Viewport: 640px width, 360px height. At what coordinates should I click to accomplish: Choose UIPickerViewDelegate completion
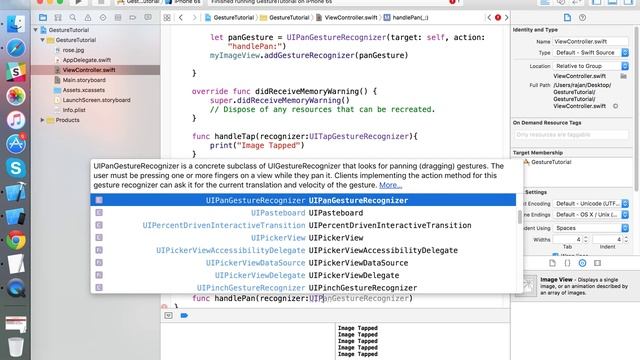pyautogui.click(x=303, y=275)
